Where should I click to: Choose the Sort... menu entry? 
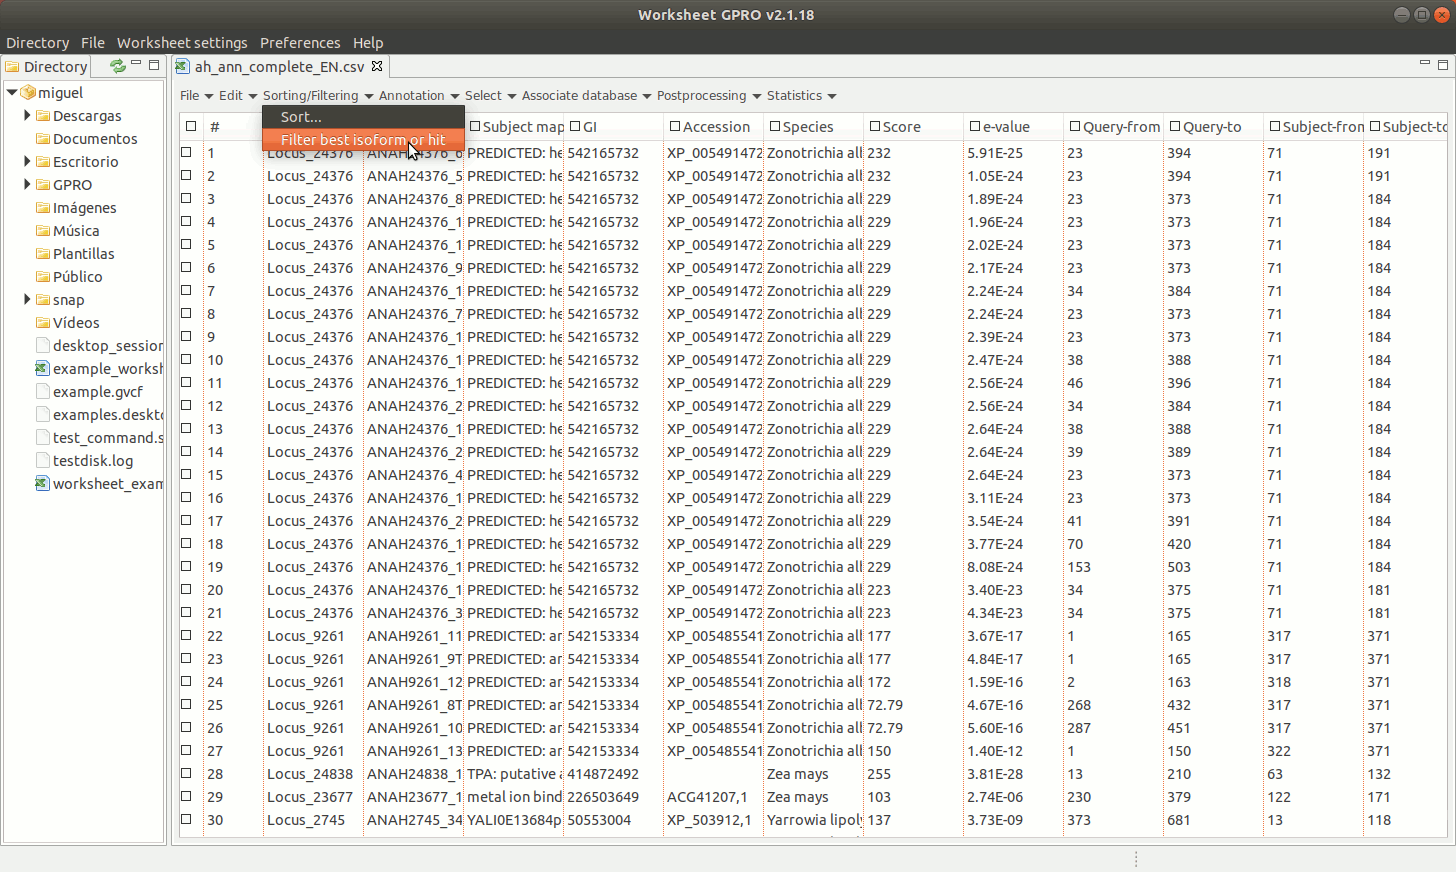pyautogui.click(x=301, y=117)
